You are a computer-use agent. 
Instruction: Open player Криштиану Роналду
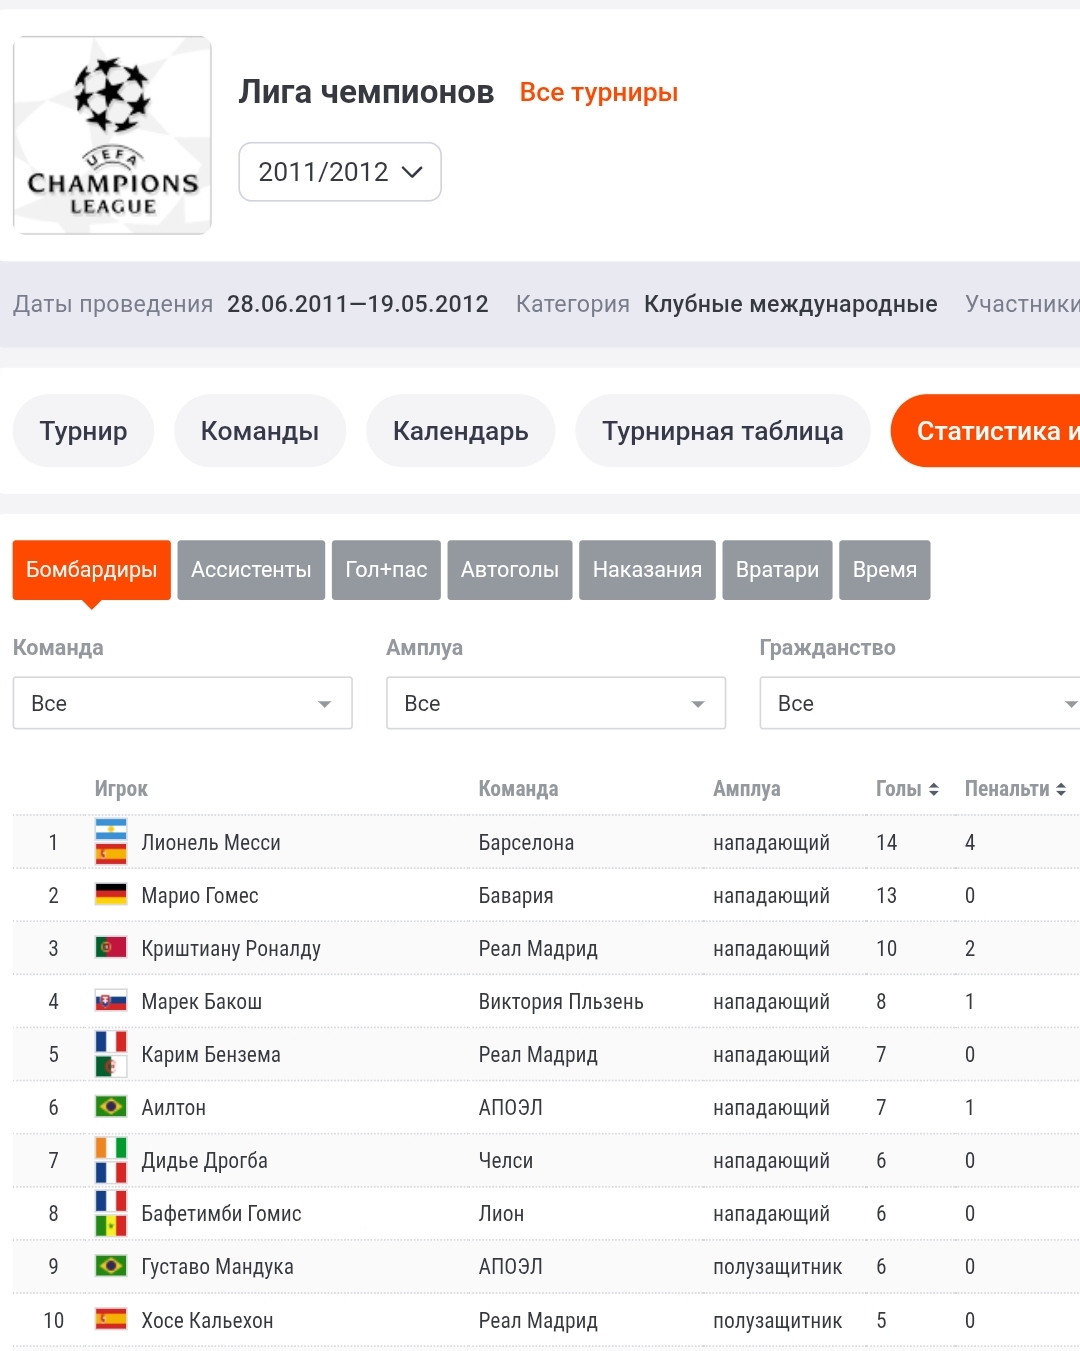[x=231, y=949]
